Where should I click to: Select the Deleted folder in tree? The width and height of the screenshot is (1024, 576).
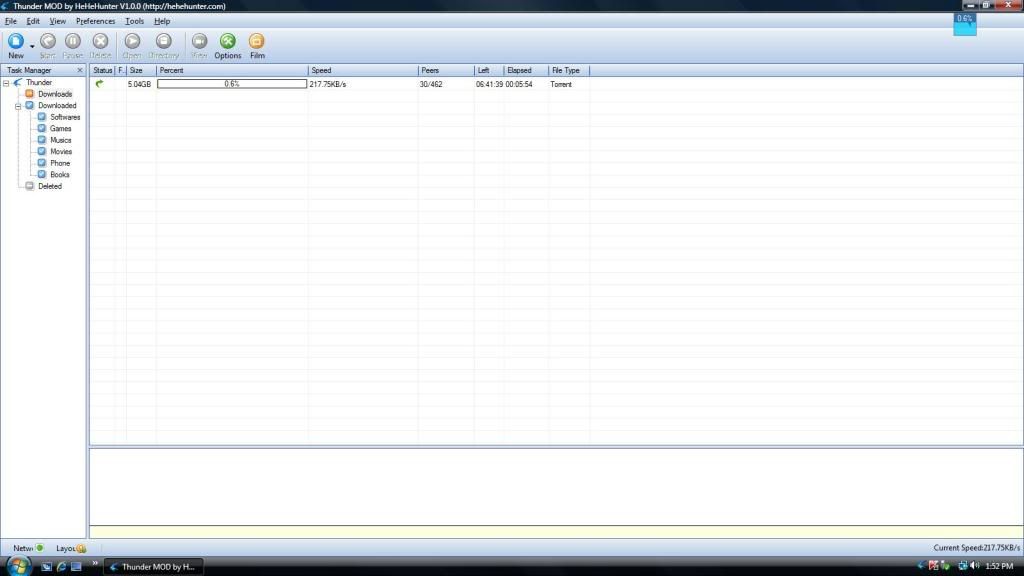49,186
